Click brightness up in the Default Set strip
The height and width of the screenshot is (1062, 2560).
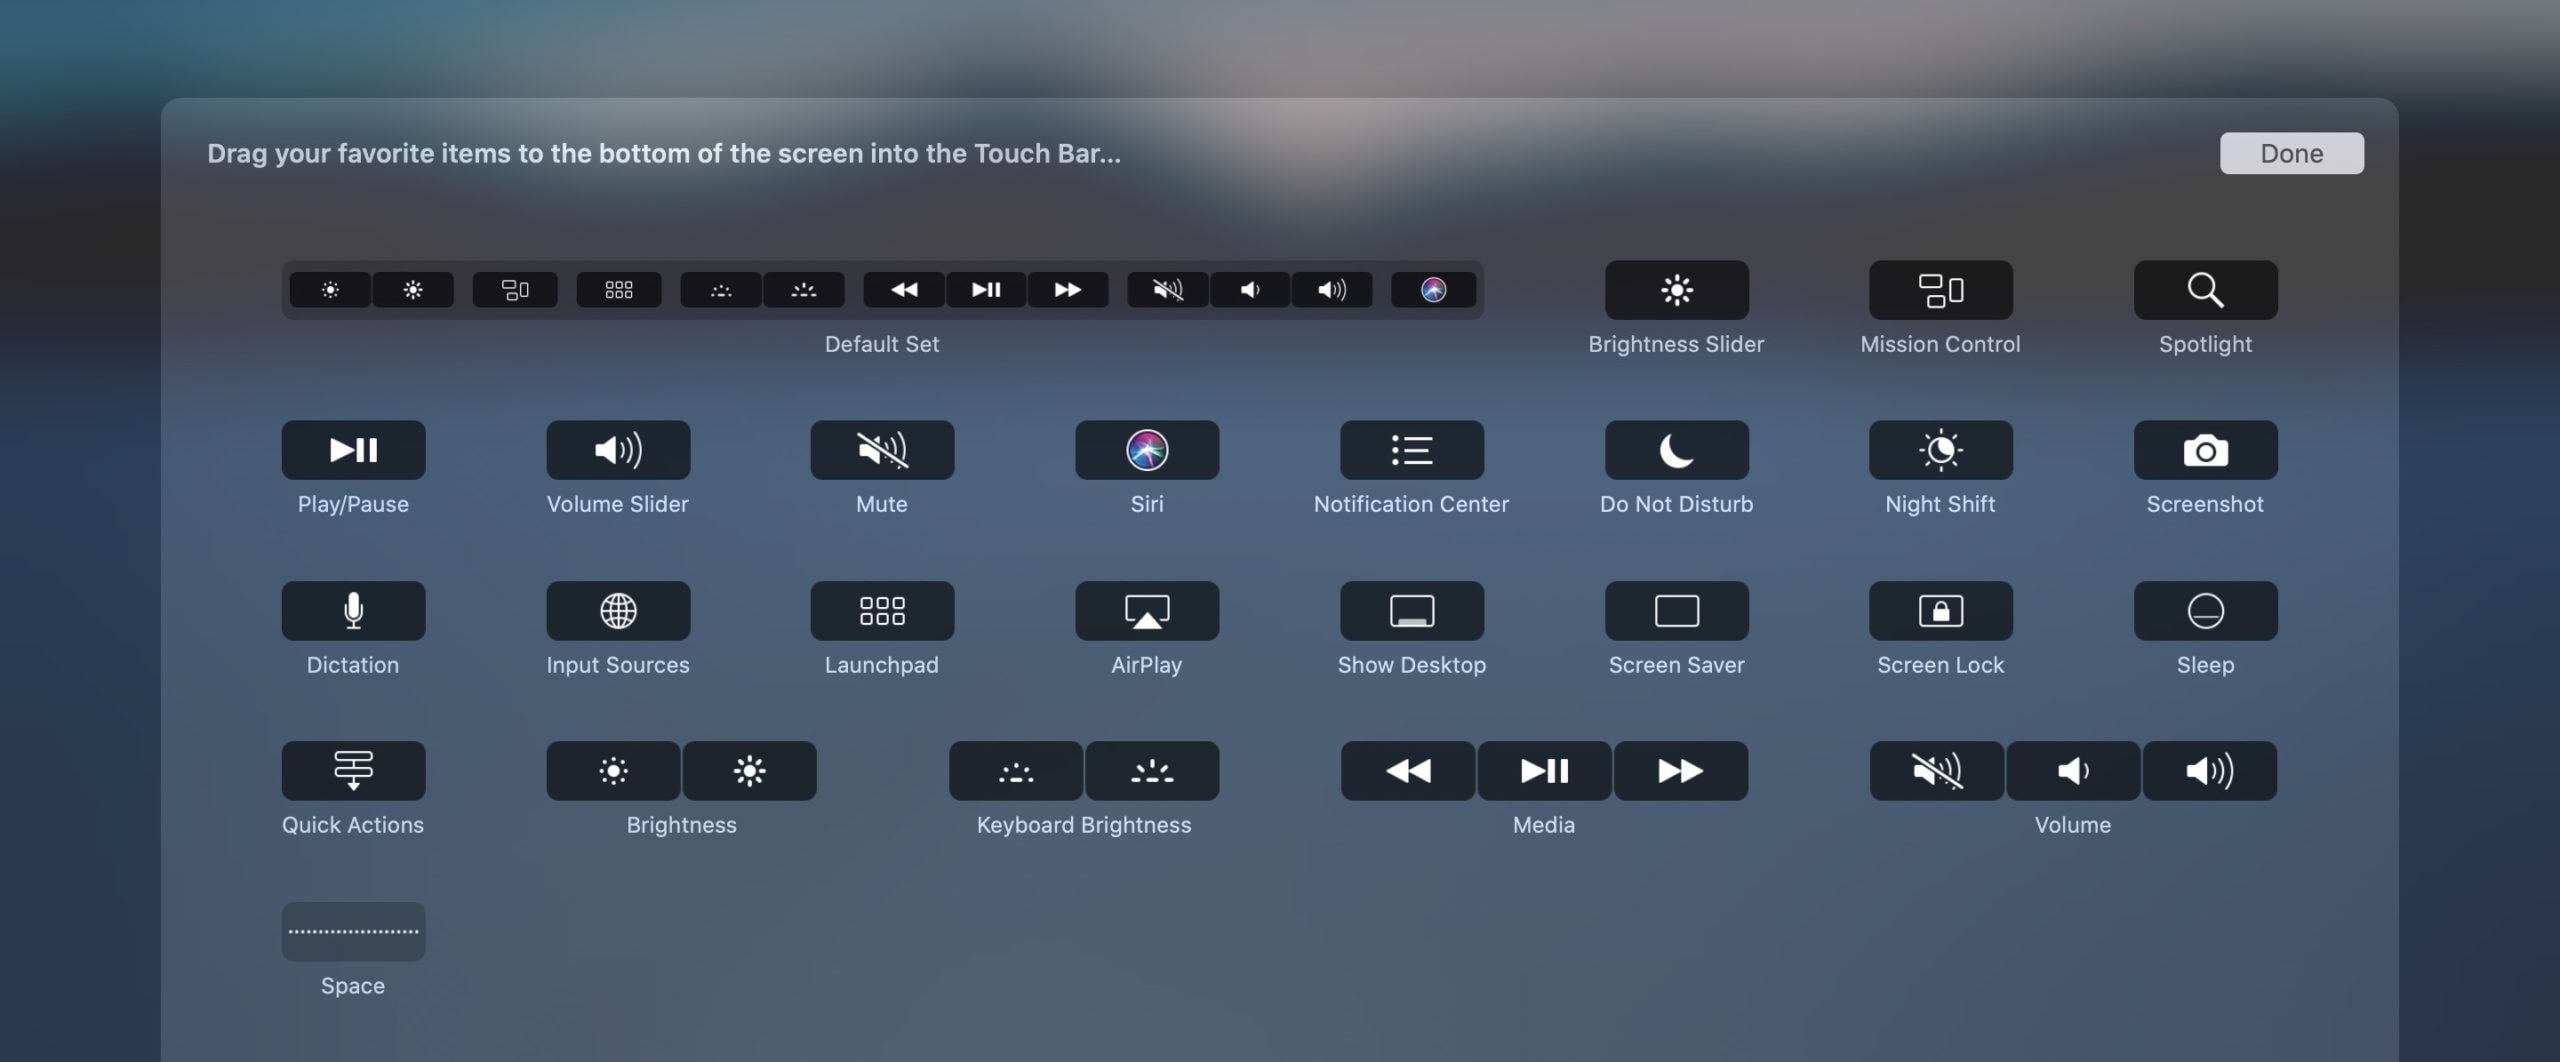tap(413, 290)
